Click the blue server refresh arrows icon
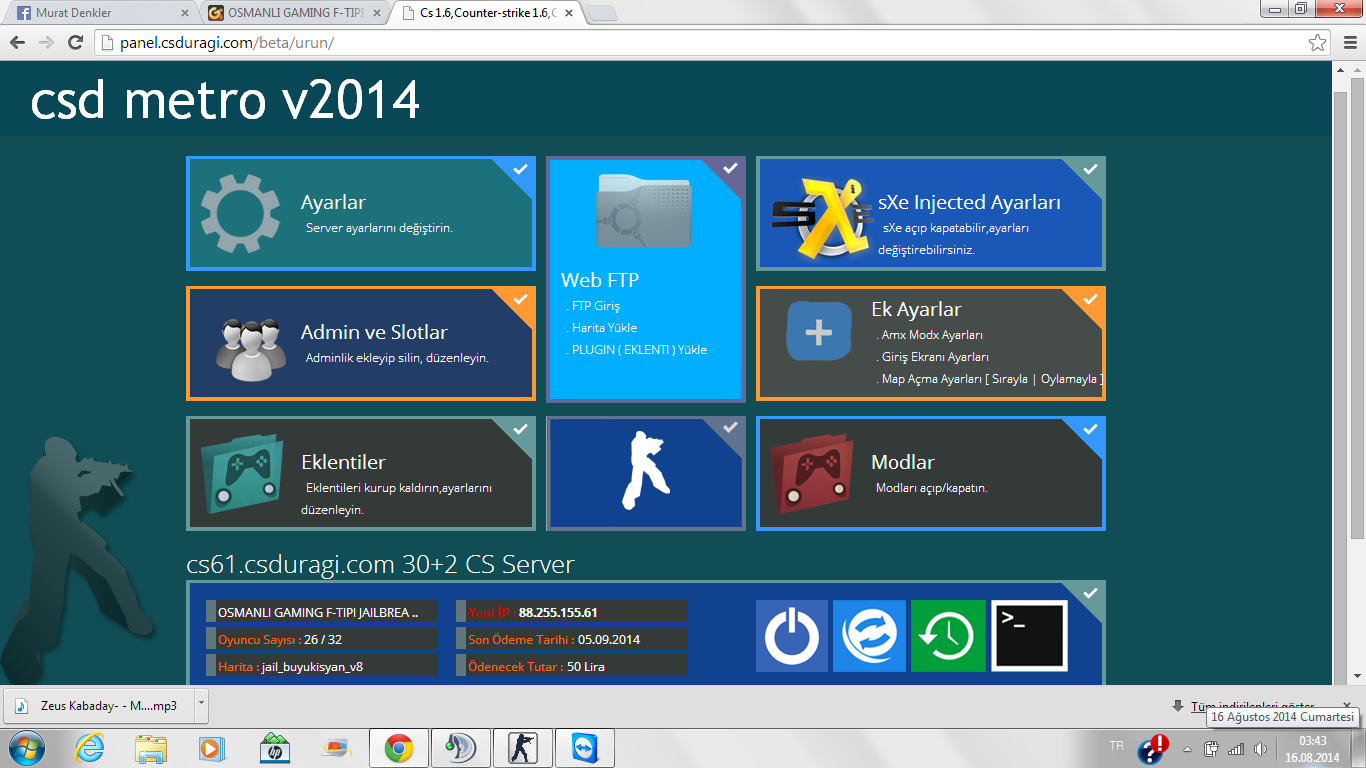The width and height of the screenshot is (1366, 768). (869, 636)
